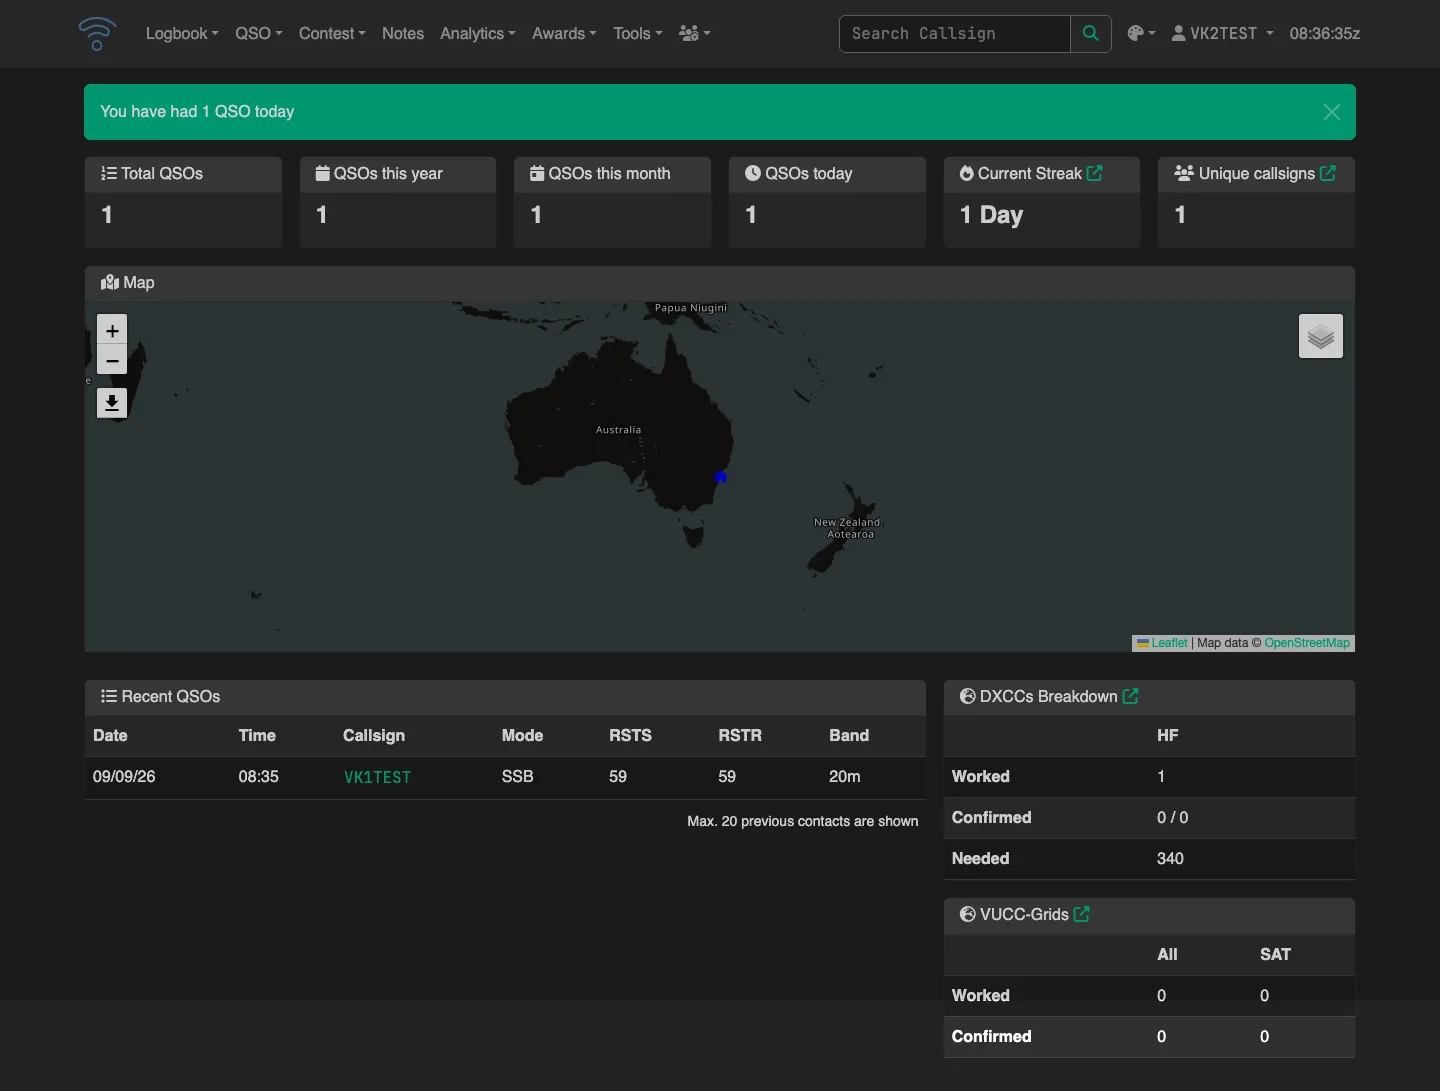Image resolution: width=1440 pixels, height=1091 pixels.
Task: Open the Leaflet attribution link
Action: pyautogui.click(x=1169, y=643)
